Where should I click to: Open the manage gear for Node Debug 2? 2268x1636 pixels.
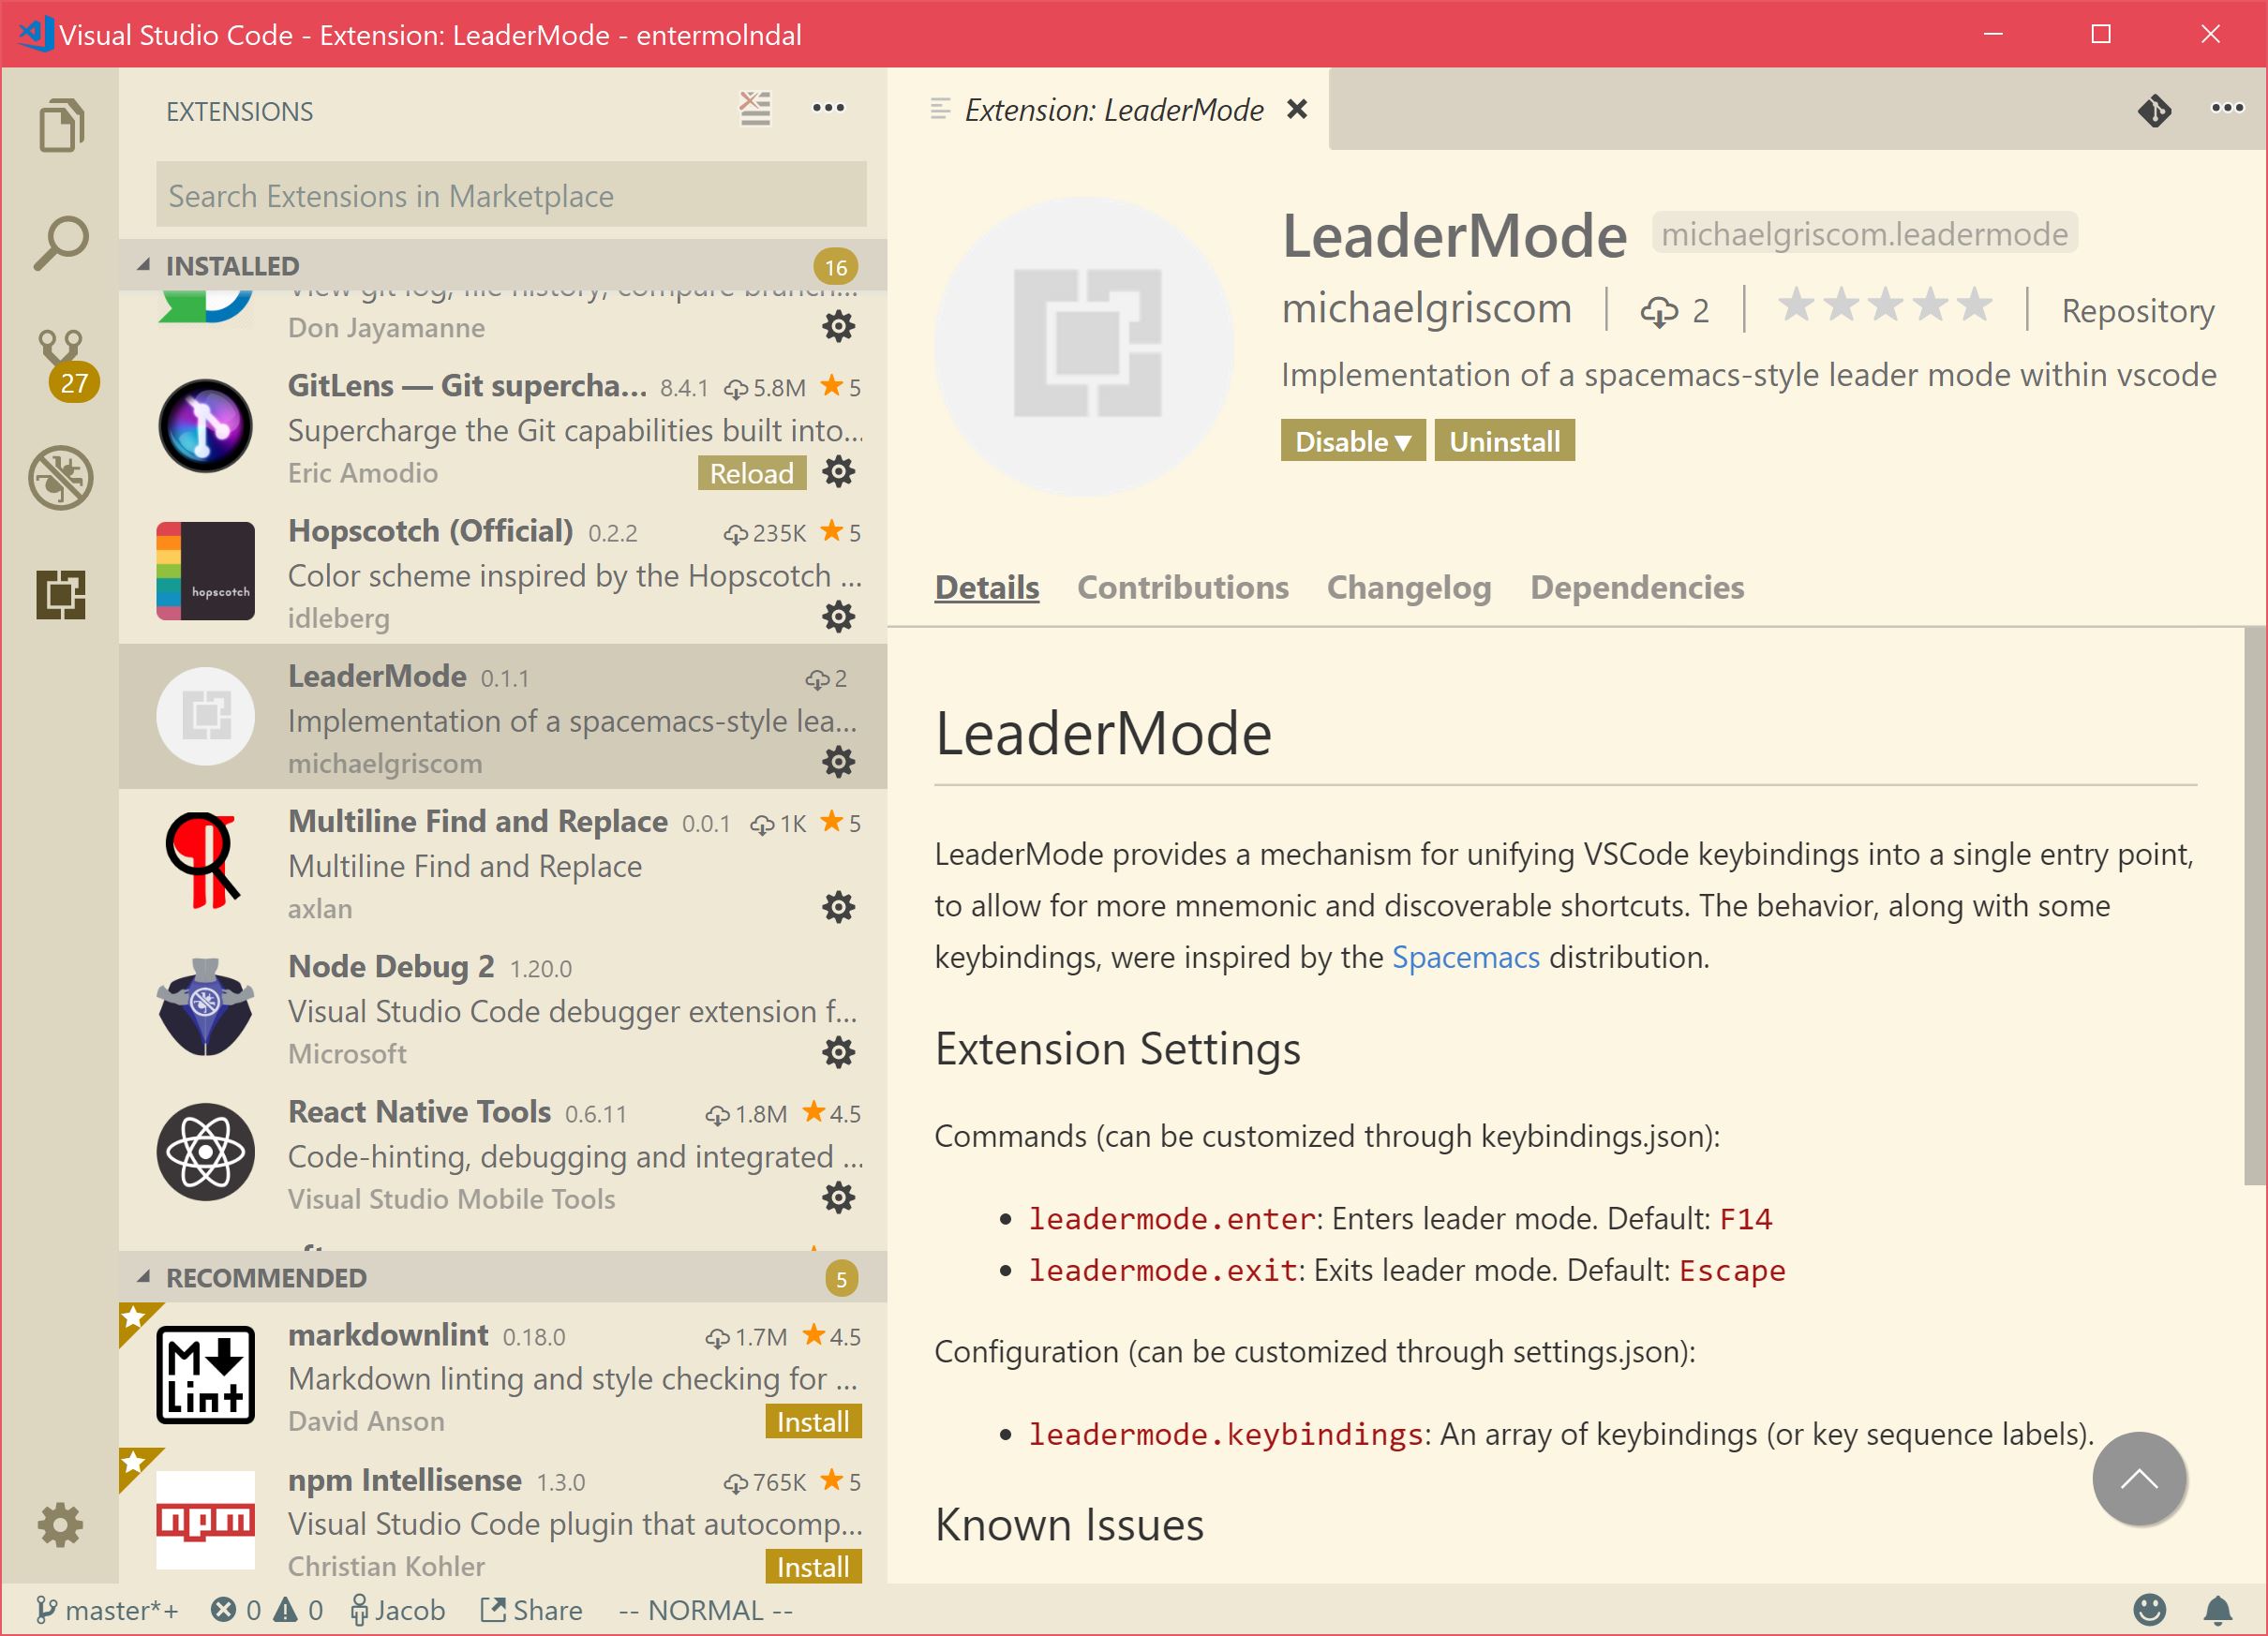[838, 1052]
